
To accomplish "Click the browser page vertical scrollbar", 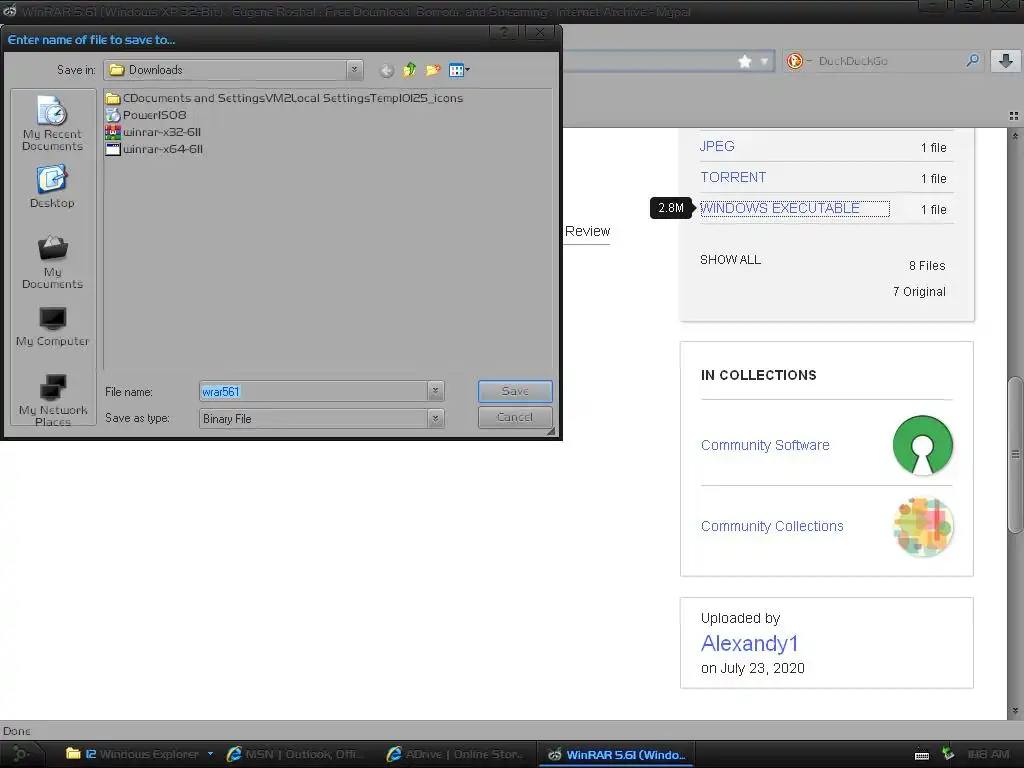I will pyautogui.click(x=1015, y=455).
